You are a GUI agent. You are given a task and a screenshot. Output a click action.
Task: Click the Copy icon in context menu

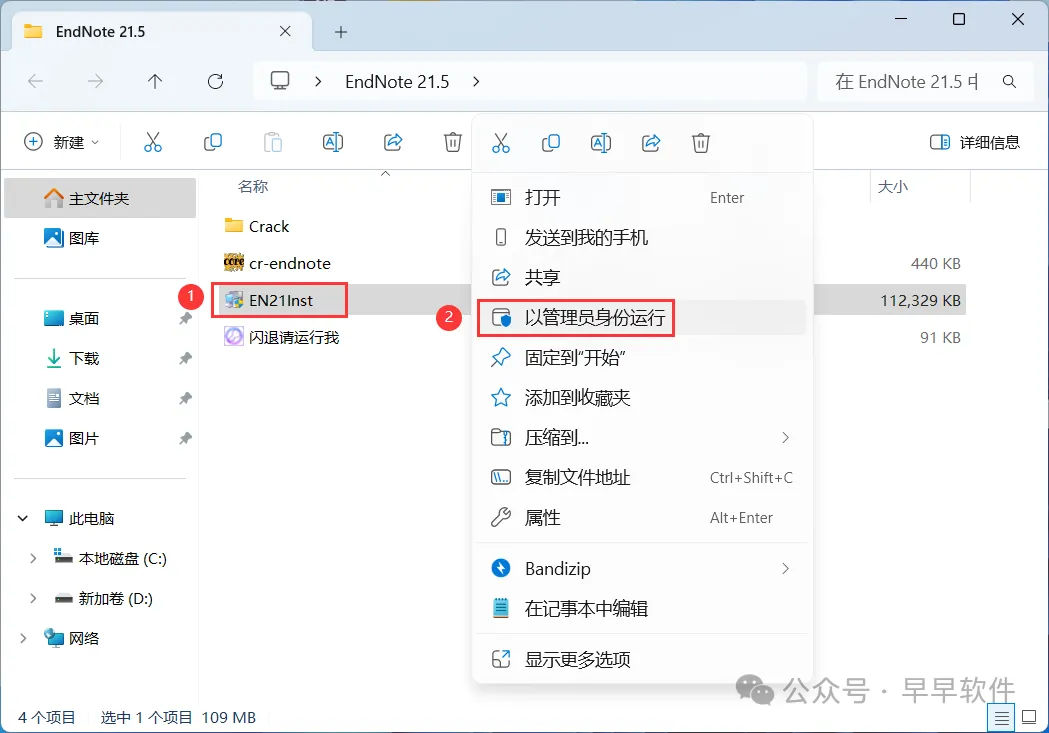pyautogui.click(x=551, y=142)
